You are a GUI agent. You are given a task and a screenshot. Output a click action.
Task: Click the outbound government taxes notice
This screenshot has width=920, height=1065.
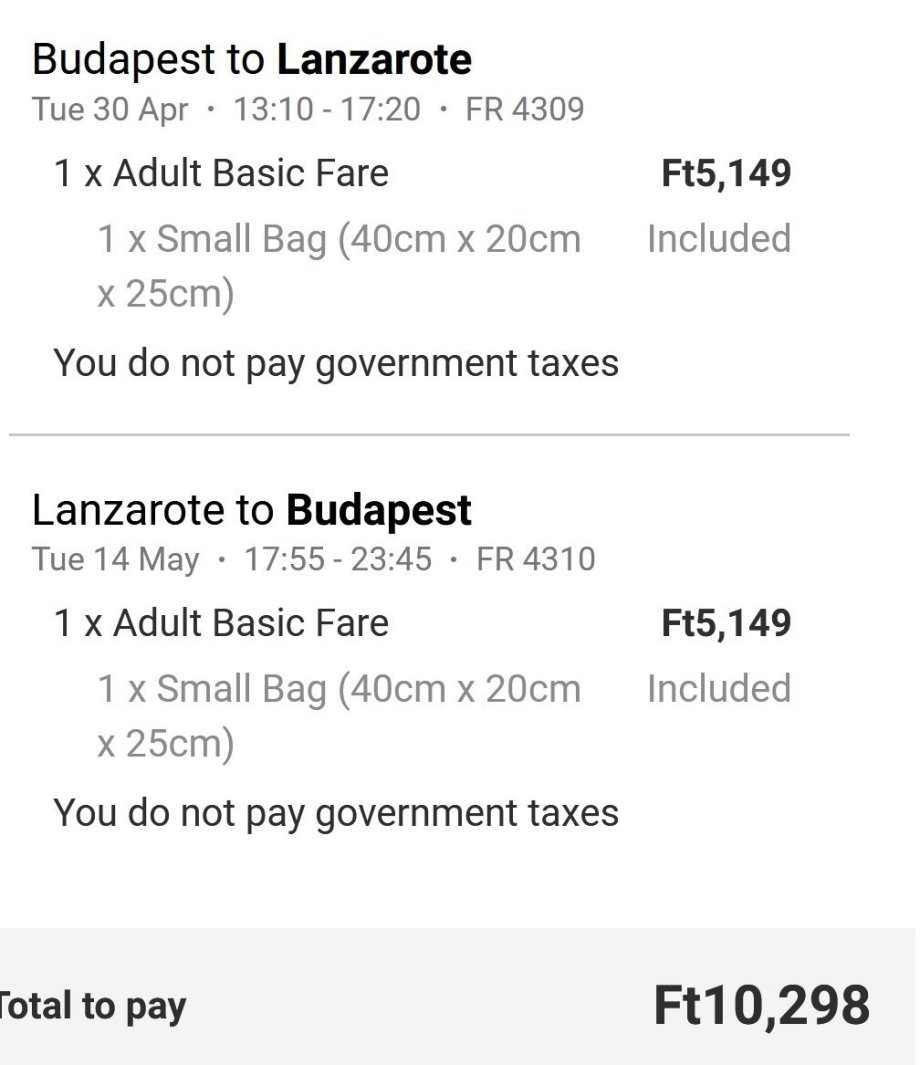tap(336, 362)
